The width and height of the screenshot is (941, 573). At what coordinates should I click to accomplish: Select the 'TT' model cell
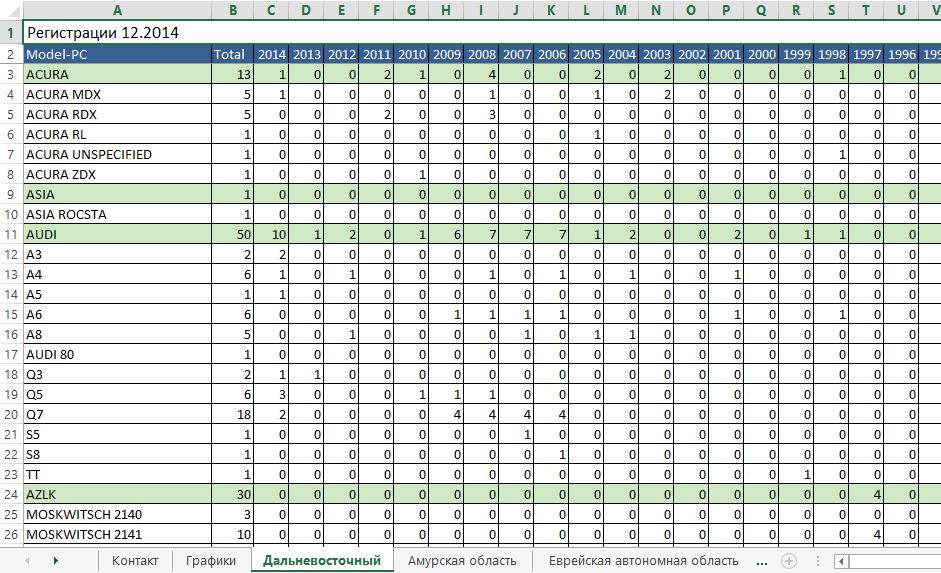coord(117,475)
